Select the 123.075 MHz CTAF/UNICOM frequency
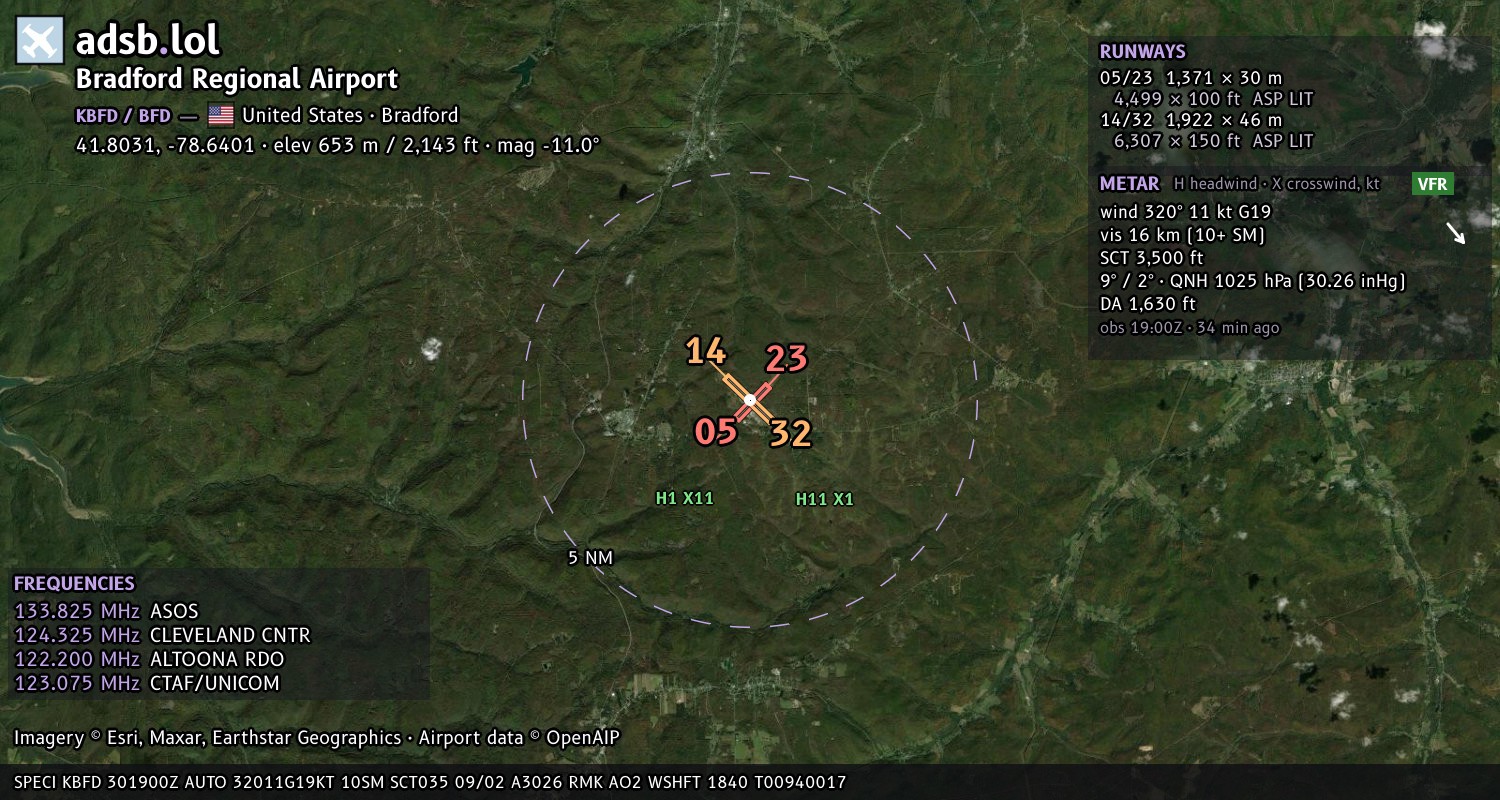This screenshot has height=800, width=1500. (147, 683)
